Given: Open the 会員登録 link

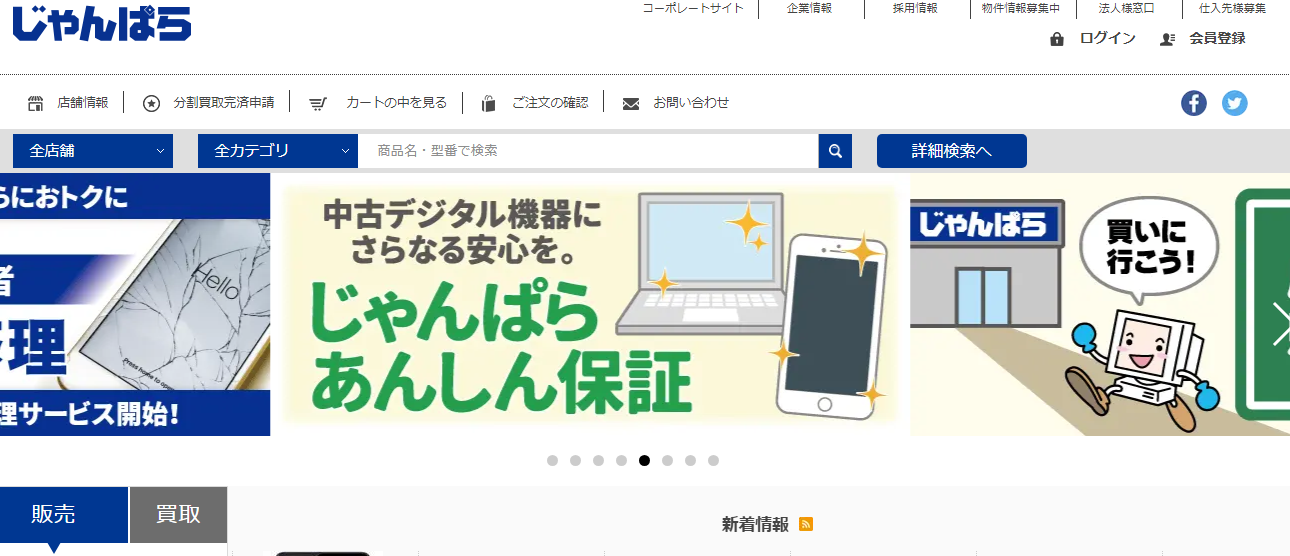Looking at the screenshot, I should click(1217, 39).
